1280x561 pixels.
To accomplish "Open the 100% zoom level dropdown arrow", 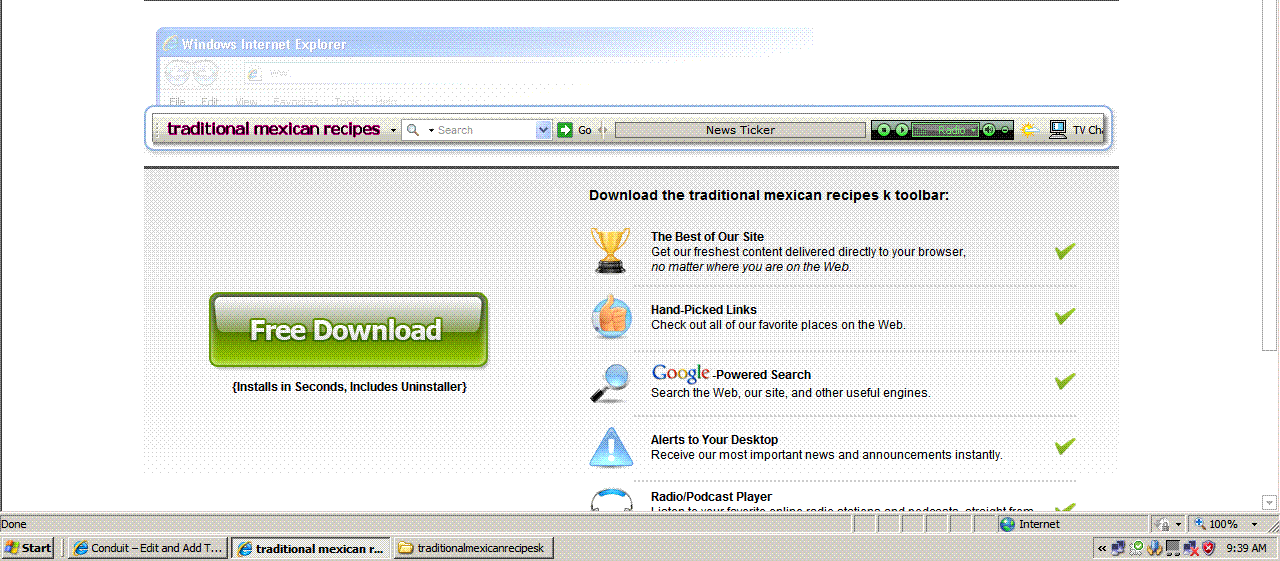I will (x=1254, y=524).
